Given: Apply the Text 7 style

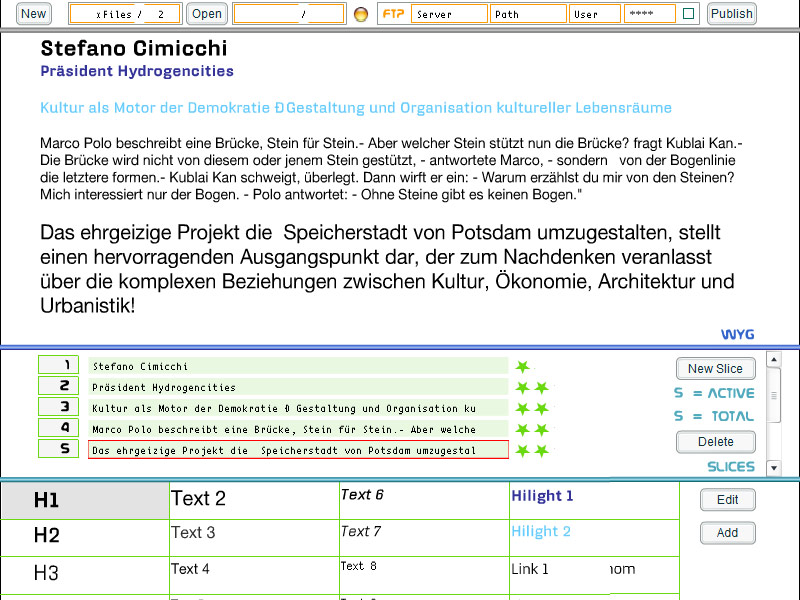Looking at the screenshot, I should [424, 538].
